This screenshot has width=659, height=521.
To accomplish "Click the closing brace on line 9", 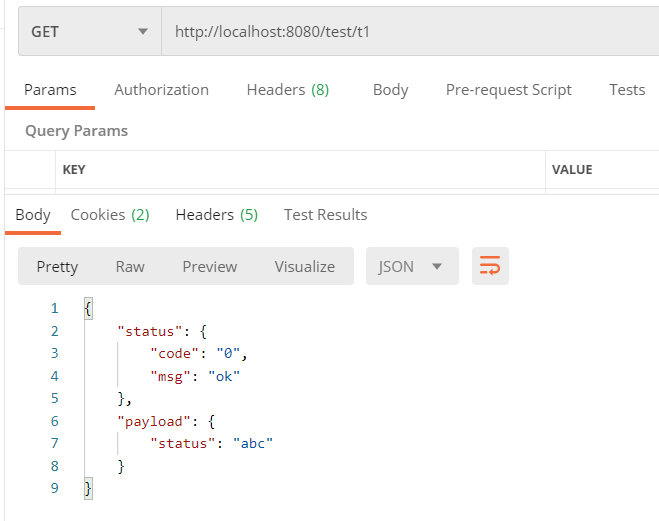I will click(x=88, y=489).
